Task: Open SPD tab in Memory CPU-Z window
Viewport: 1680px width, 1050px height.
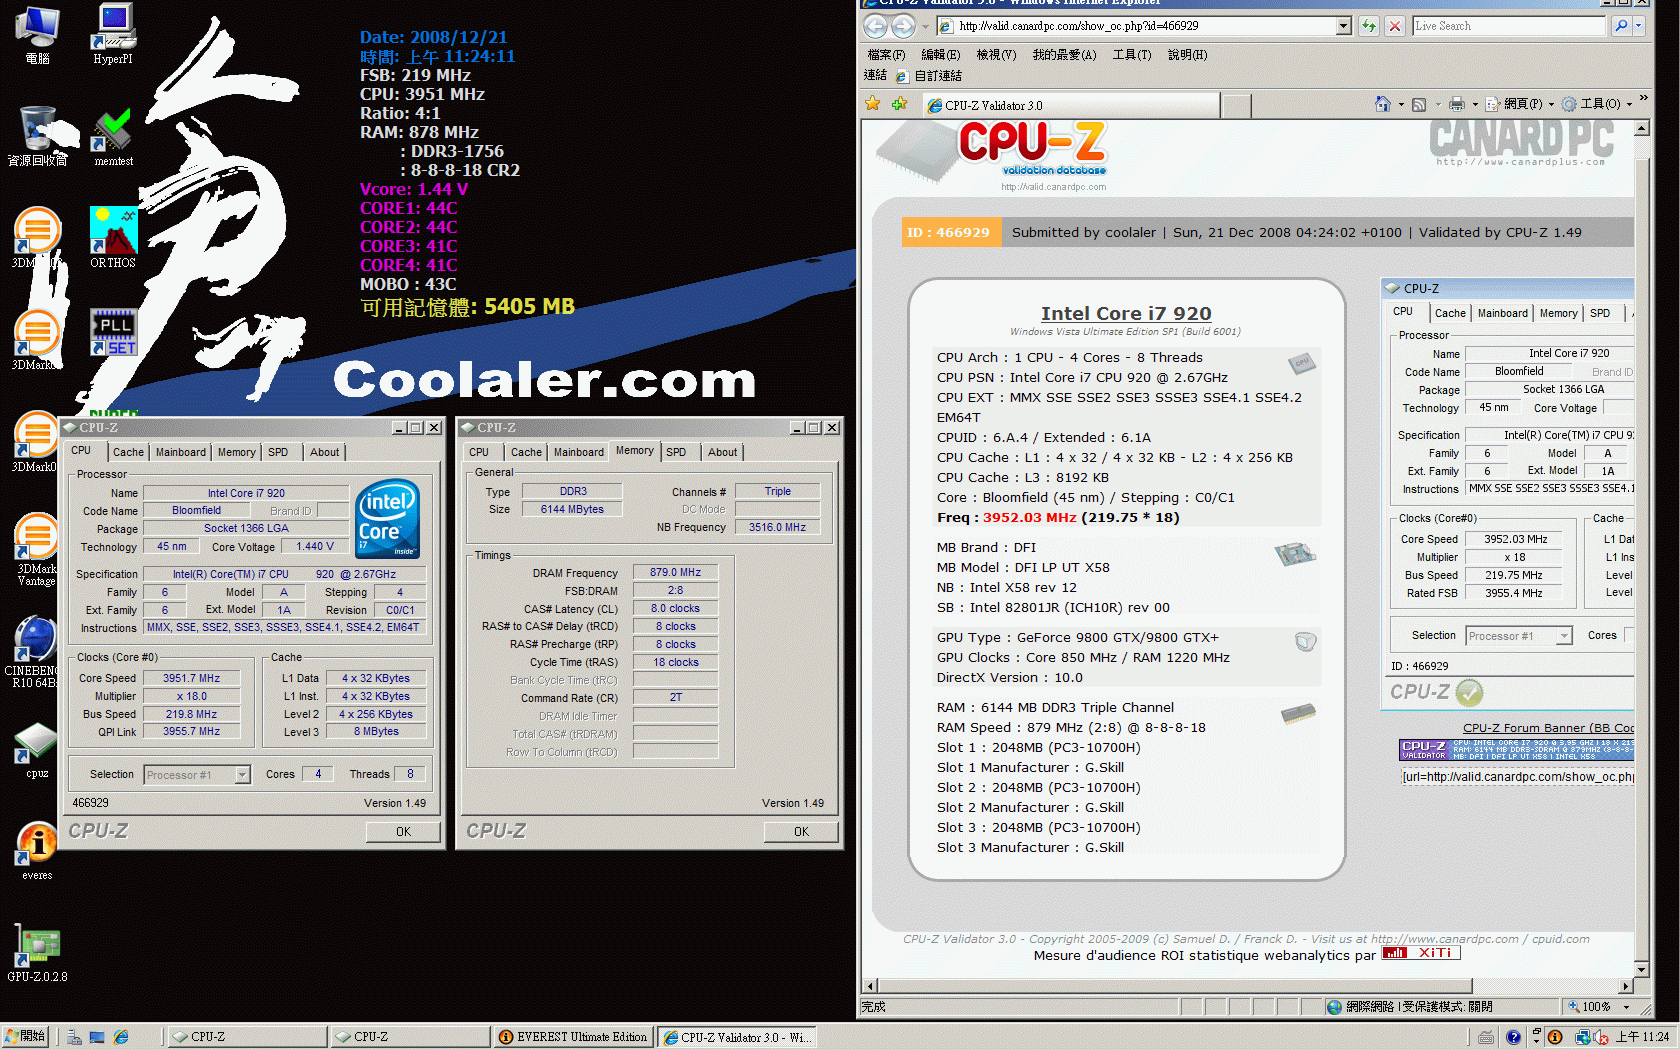Action: tap(677, 452)
